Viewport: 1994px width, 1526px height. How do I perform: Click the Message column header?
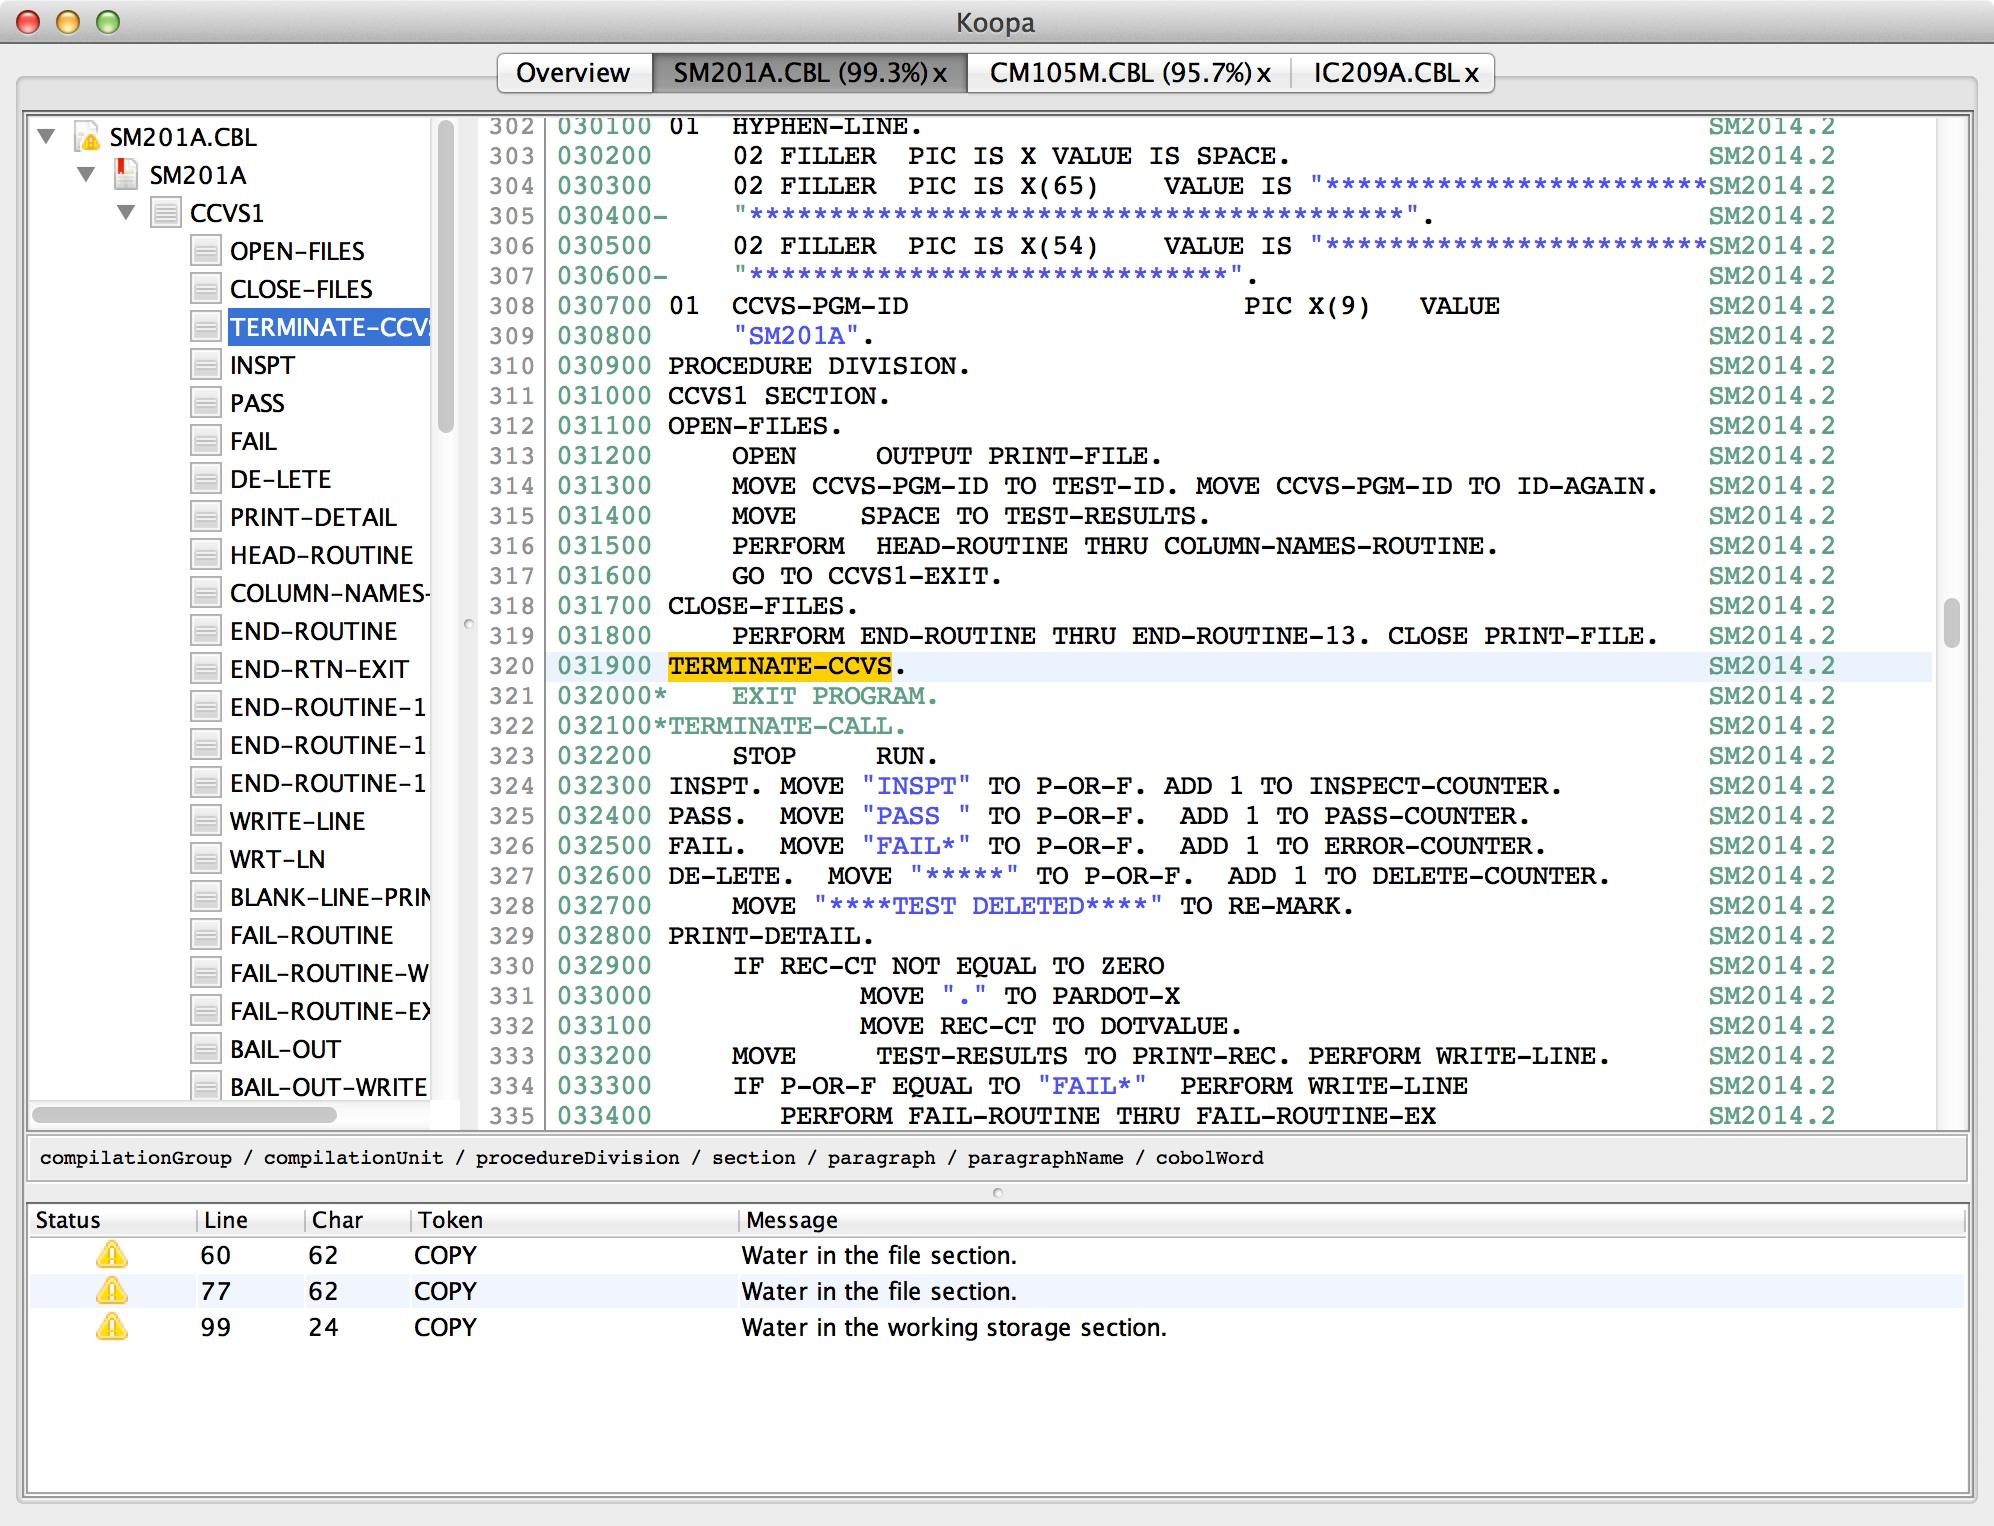click(x=791, y=1220)
